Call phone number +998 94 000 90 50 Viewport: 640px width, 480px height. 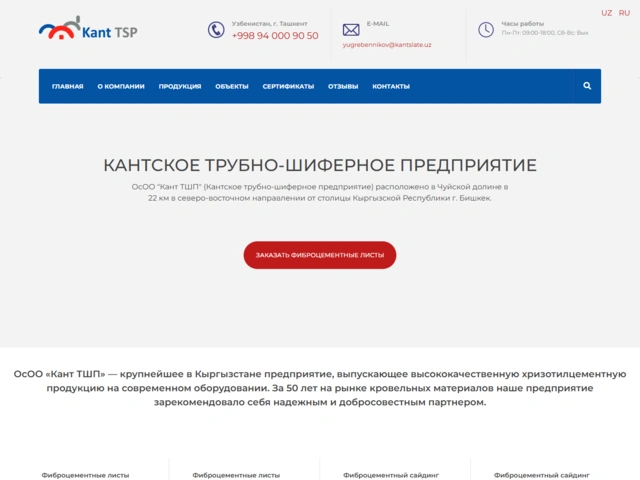click(275, 36)
